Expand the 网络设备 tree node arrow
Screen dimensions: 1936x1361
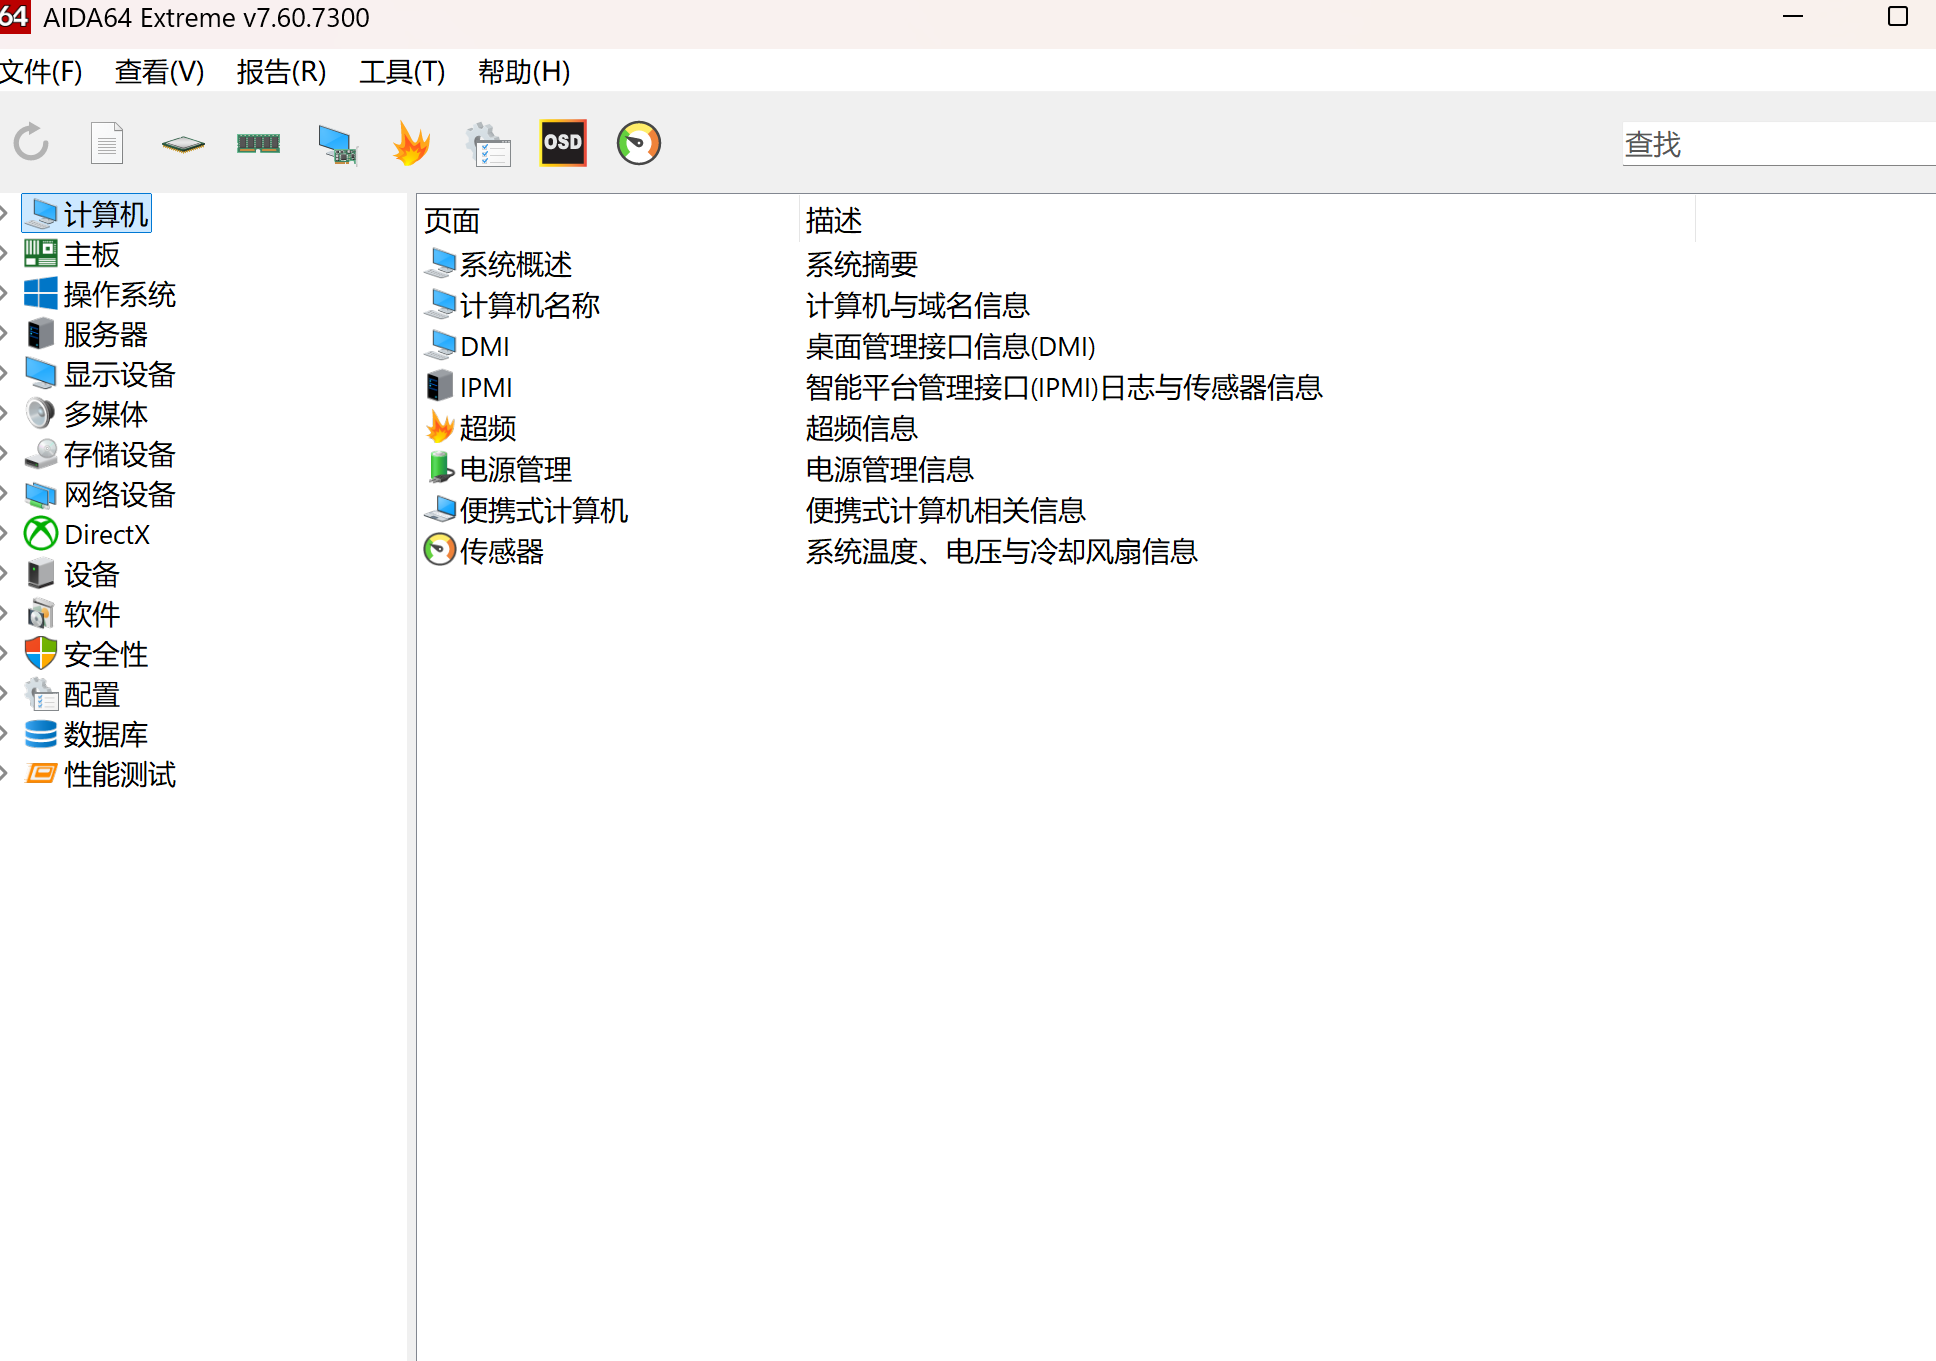4,493
